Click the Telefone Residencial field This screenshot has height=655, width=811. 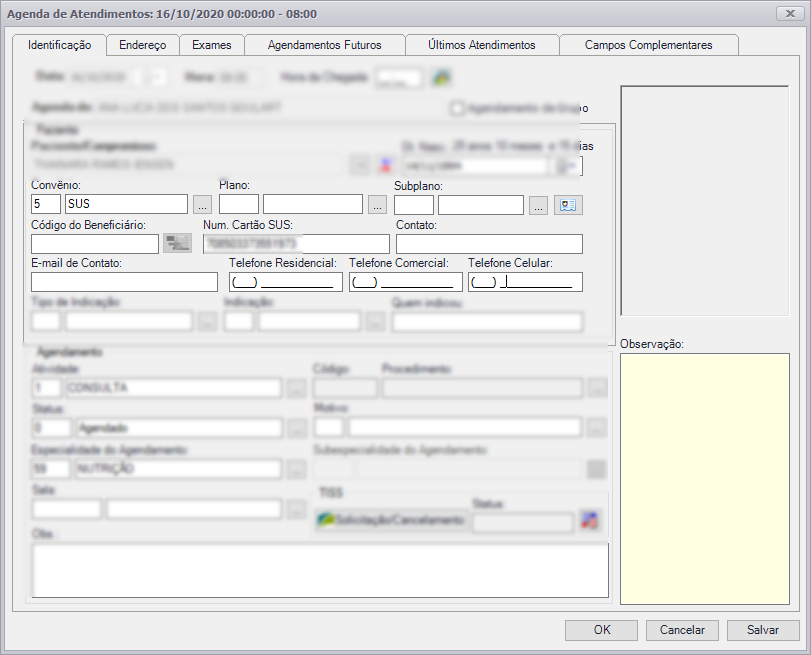(286, 282)
